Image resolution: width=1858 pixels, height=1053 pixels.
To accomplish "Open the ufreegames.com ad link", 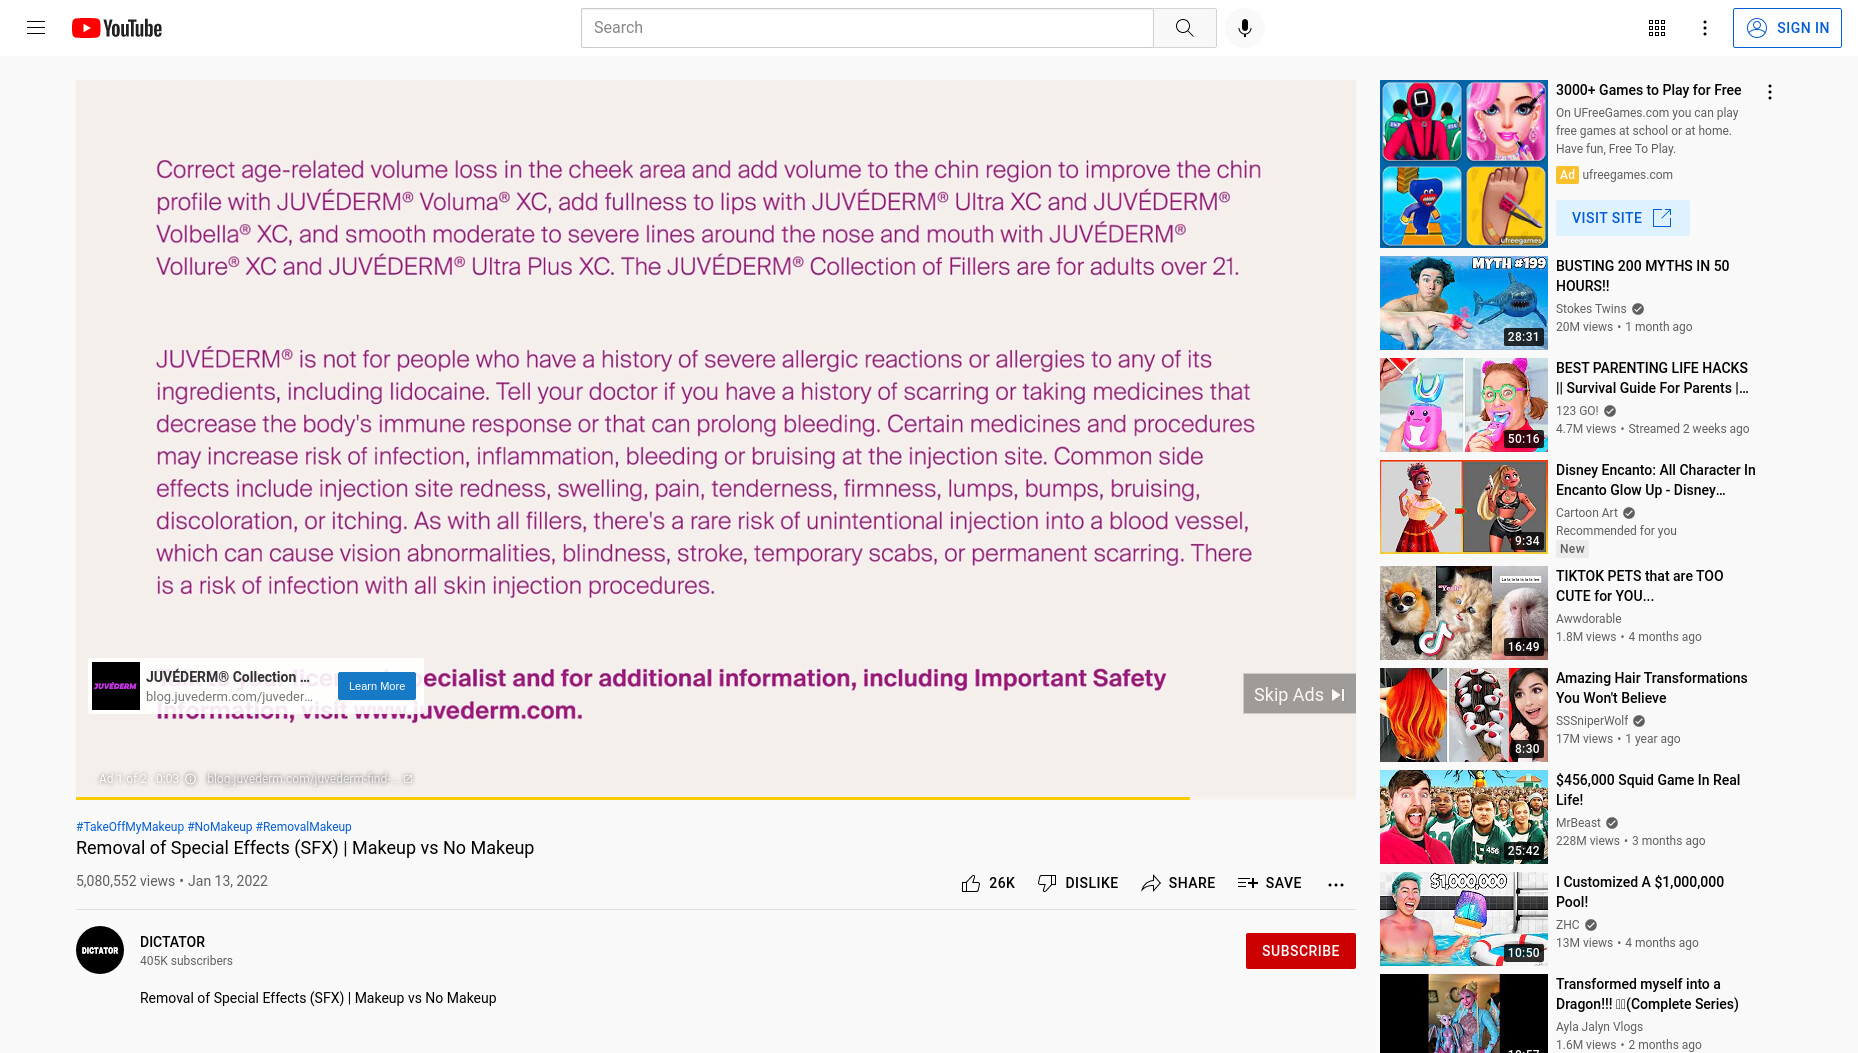I will click(x=1627, y=175).
